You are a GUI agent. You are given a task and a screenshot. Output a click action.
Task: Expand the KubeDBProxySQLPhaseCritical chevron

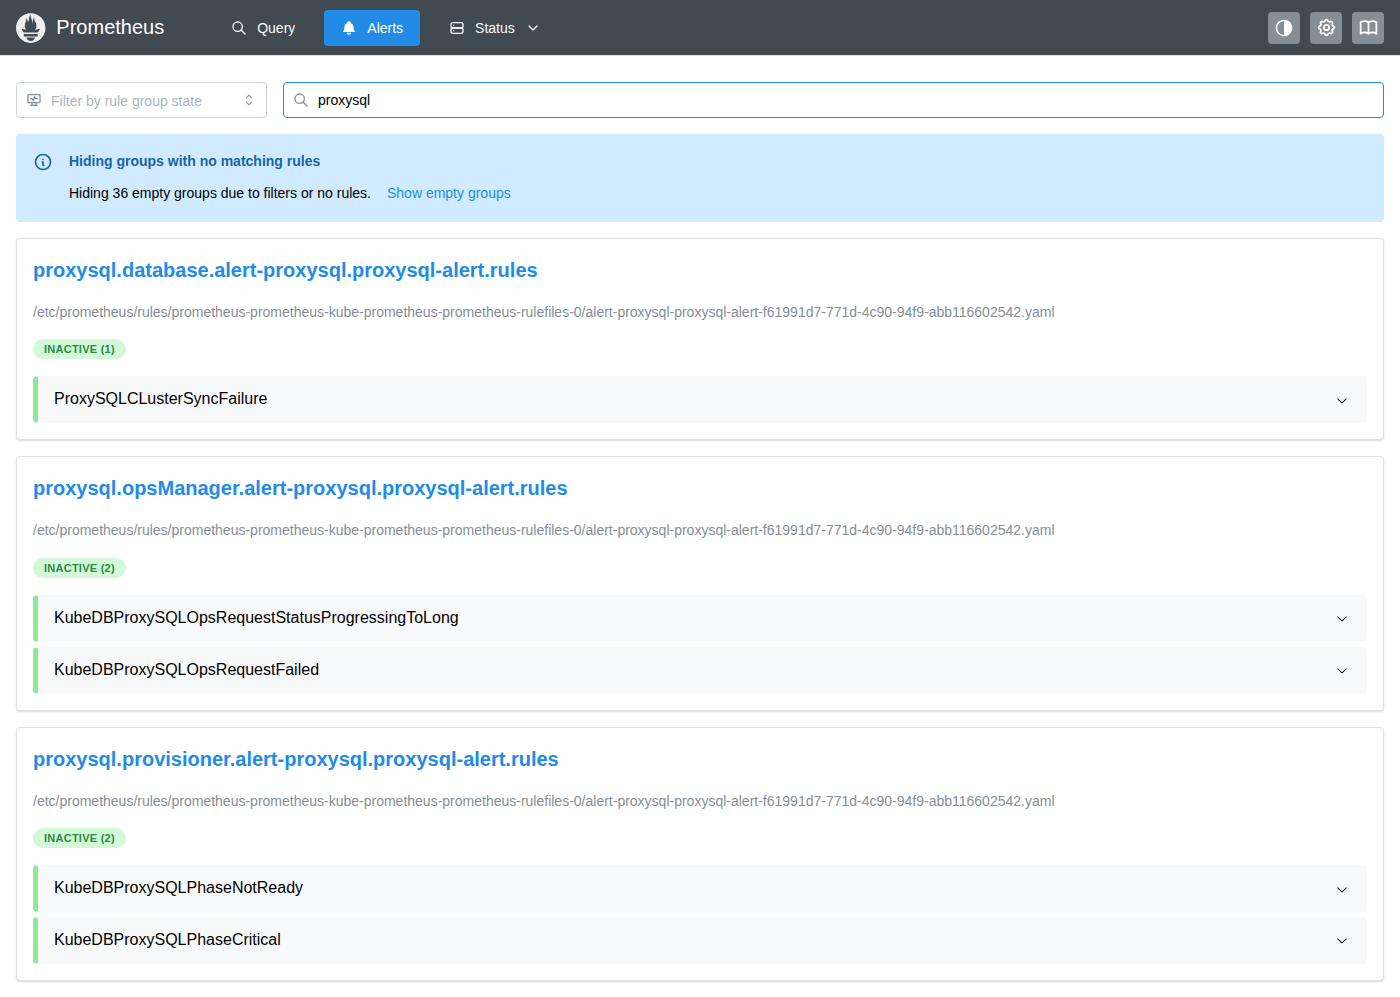tap(1342, 941)
